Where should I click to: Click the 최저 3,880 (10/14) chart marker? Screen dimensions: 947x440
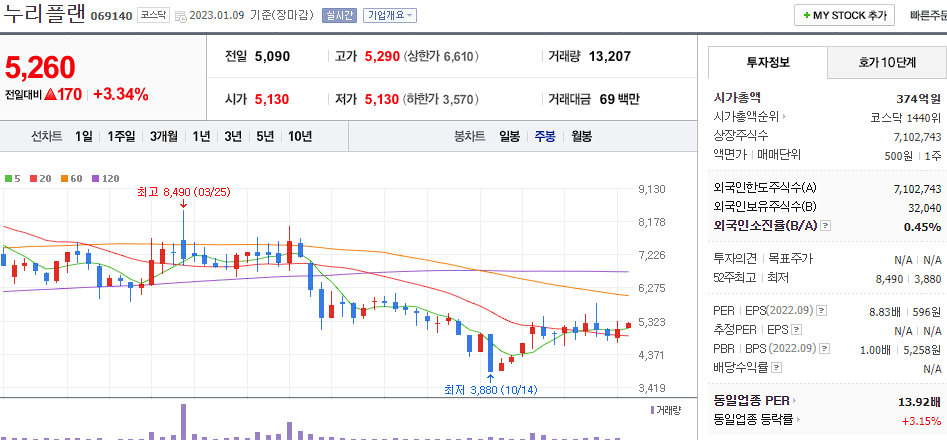pyautogui.click(x=490, y=390)
